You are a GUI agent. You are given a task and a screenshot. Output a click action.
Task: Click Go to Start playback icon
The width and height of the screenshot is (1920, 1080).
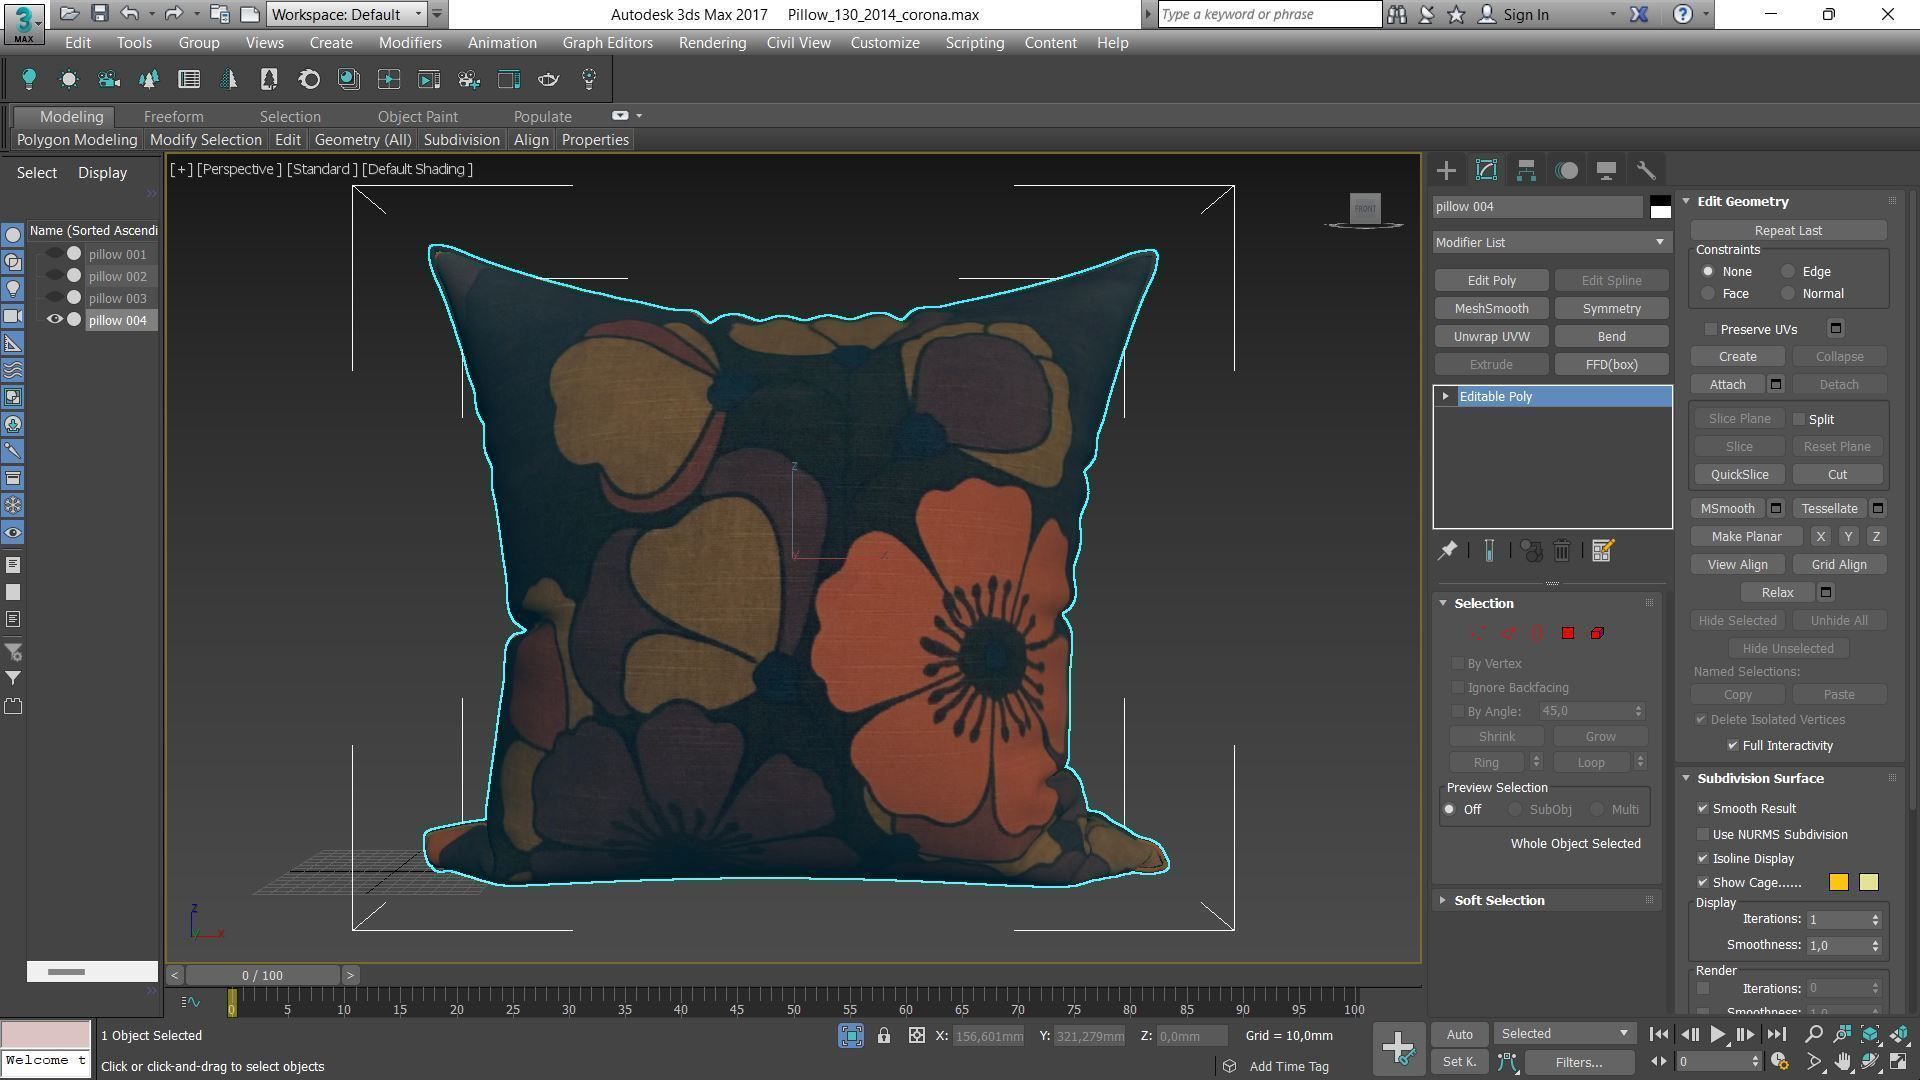tap(1658, 1035)
